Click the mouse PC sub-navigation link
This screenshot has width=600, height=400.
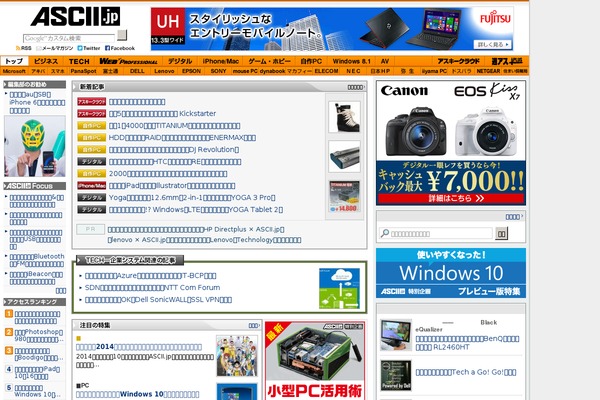click(x=245, y=71)
